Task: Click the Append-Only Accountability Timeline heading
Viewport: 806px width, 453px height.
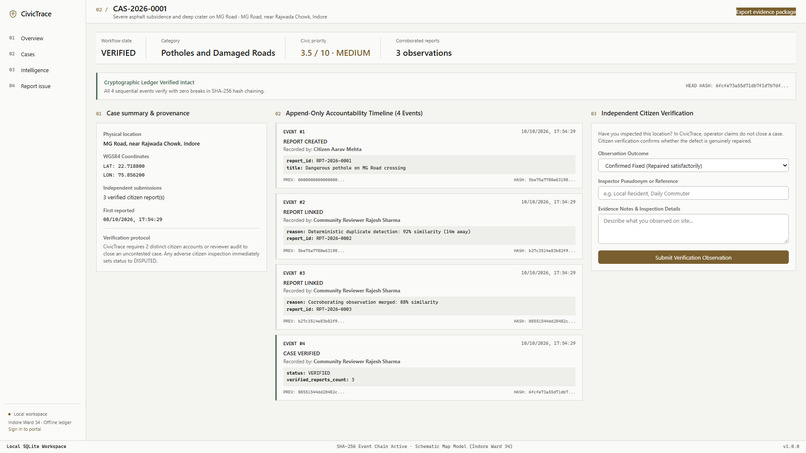Action: [x=354, y=113]
